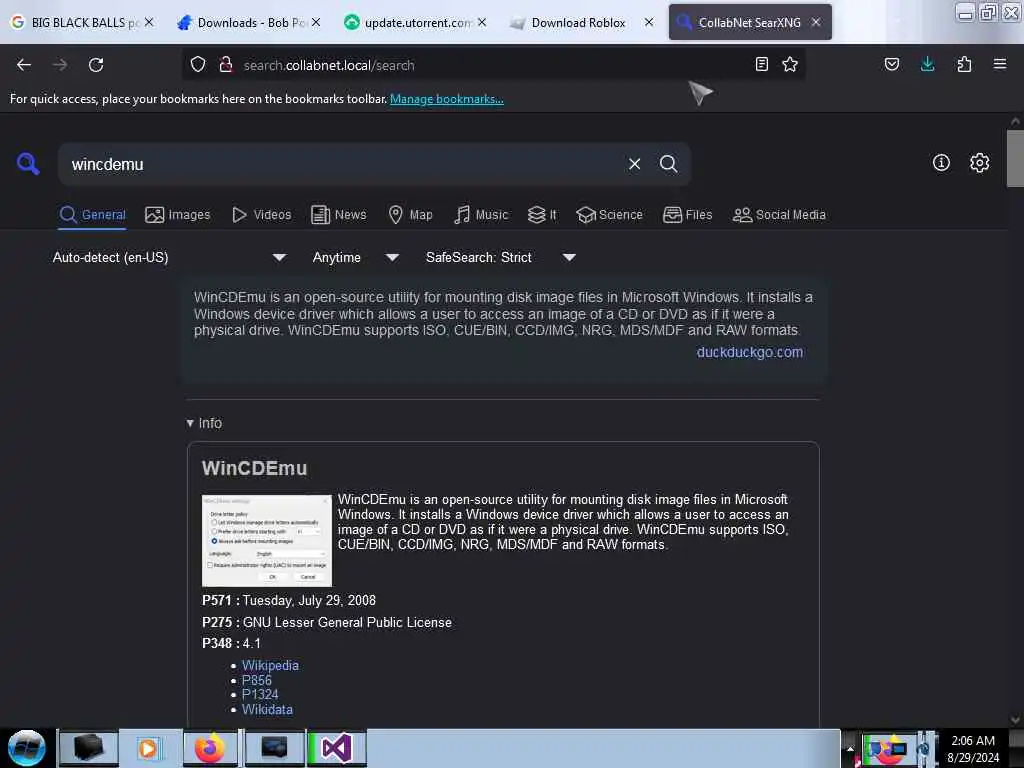Click the Tuesday, July 29, 2008 date
This screenshot has height=768, width=1024.
click(309, 600)
